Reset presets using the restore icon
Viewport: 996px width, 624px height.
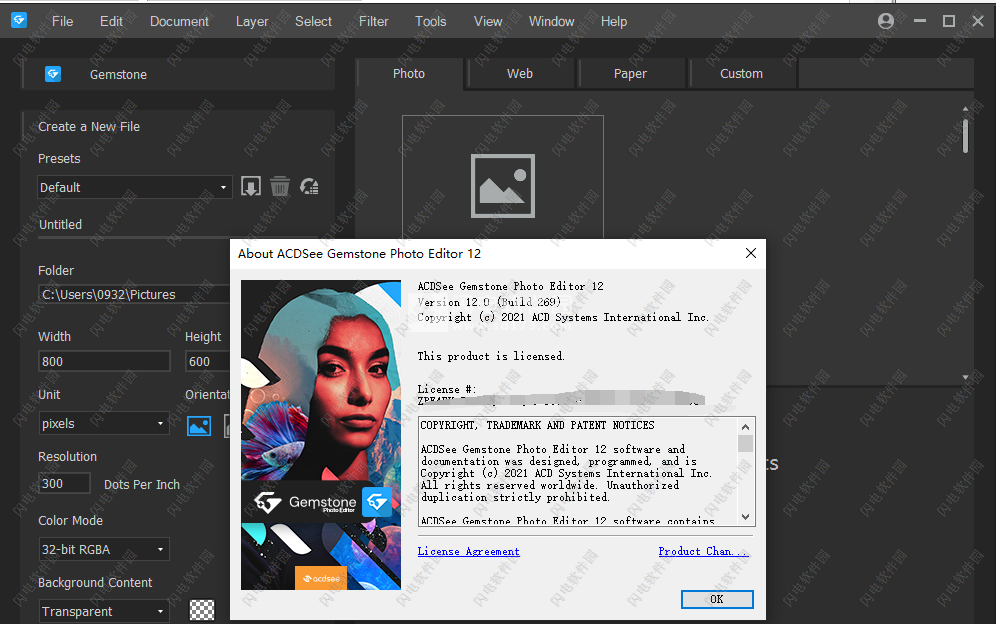[x=309, y=187]
